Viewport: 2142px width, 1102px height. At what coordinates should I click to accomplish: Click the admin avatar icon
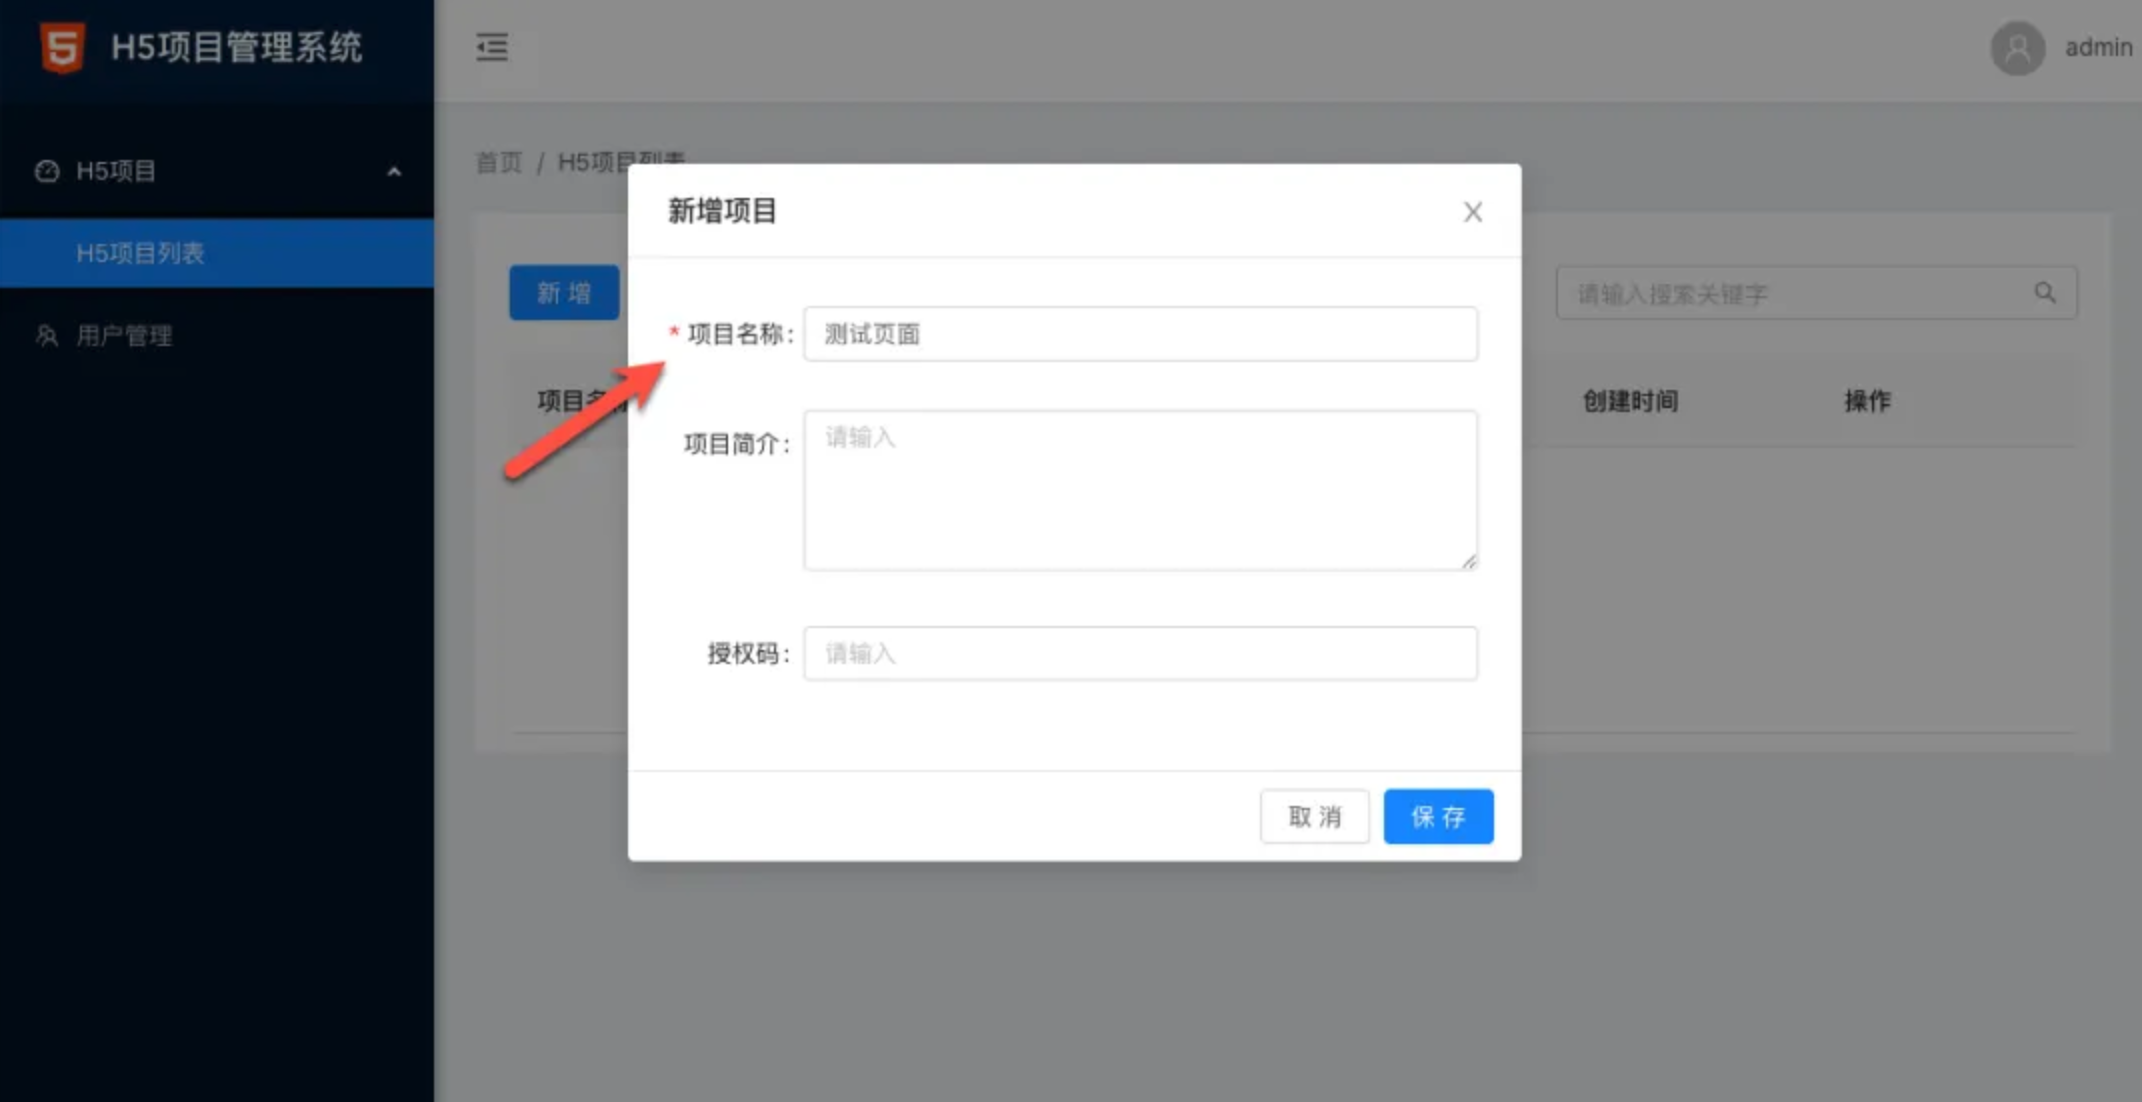(2017, 48)
